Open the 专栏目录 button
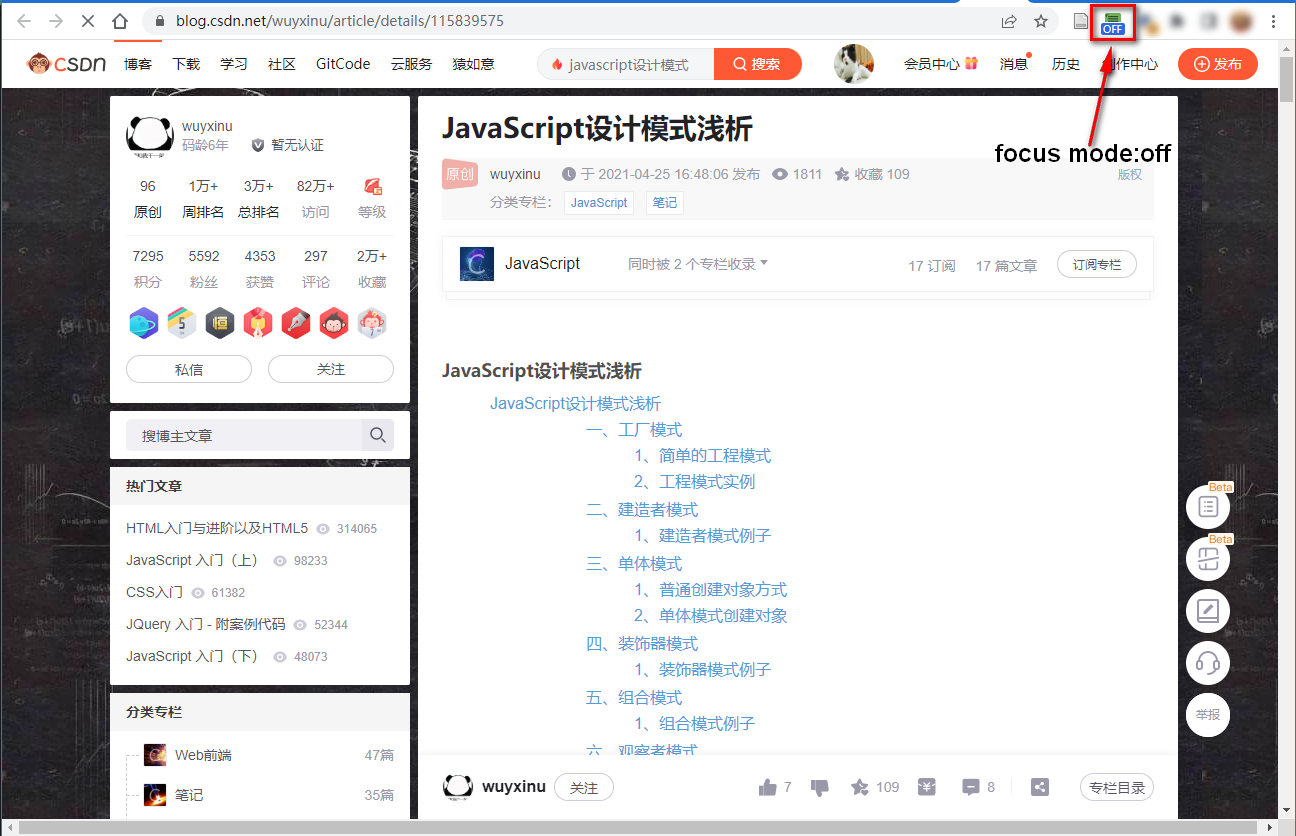The image size is (1296, 836). click(x=1117, y=787)
